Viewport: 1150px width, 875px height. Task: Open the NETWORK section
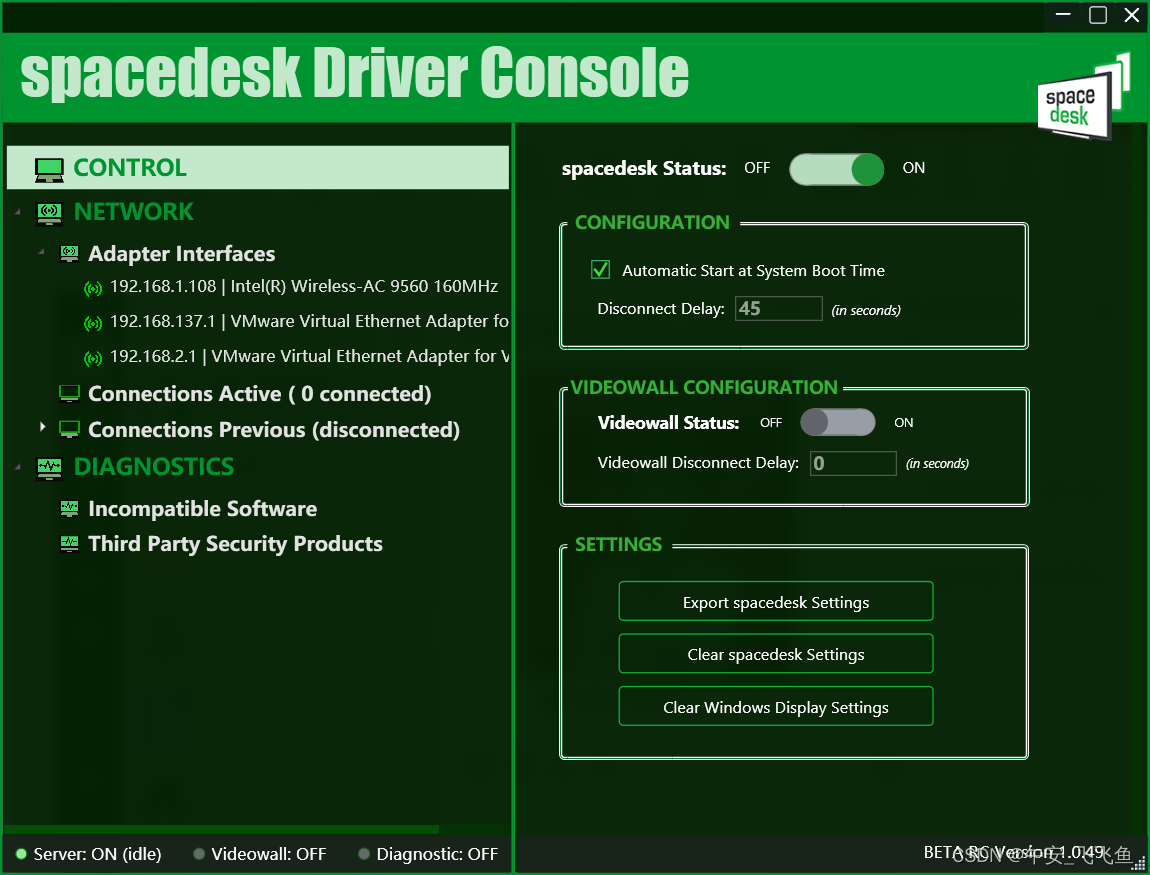(x=133, y=213)
